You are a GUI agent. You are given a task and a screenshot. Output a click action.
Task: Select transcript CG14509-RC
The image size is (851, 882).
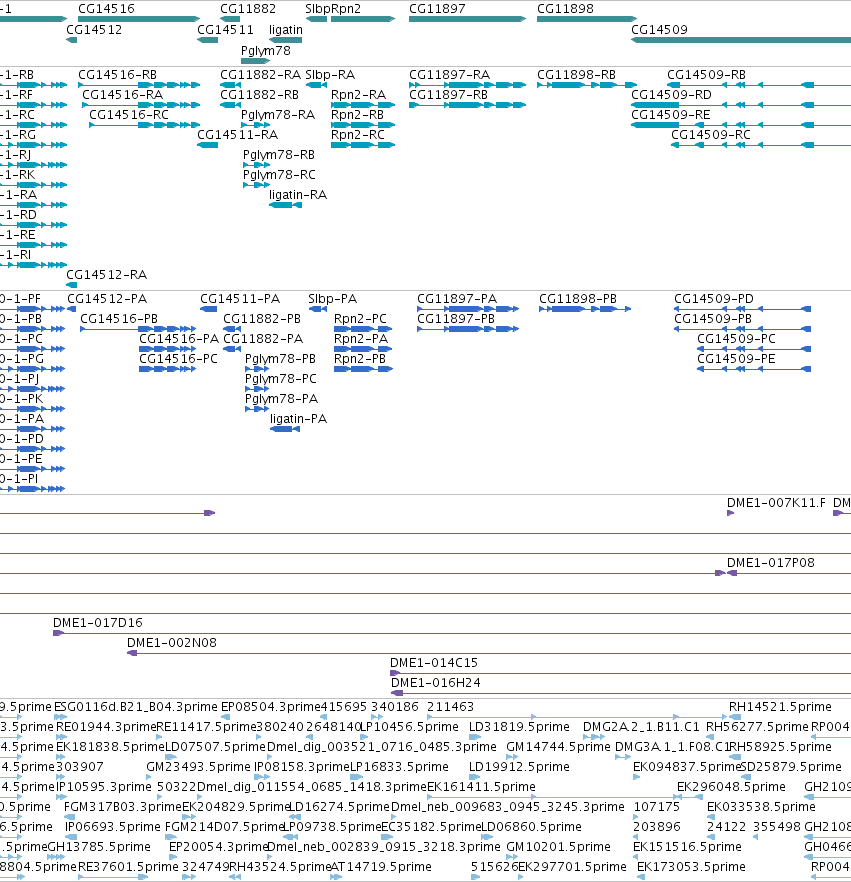point(711,135)
